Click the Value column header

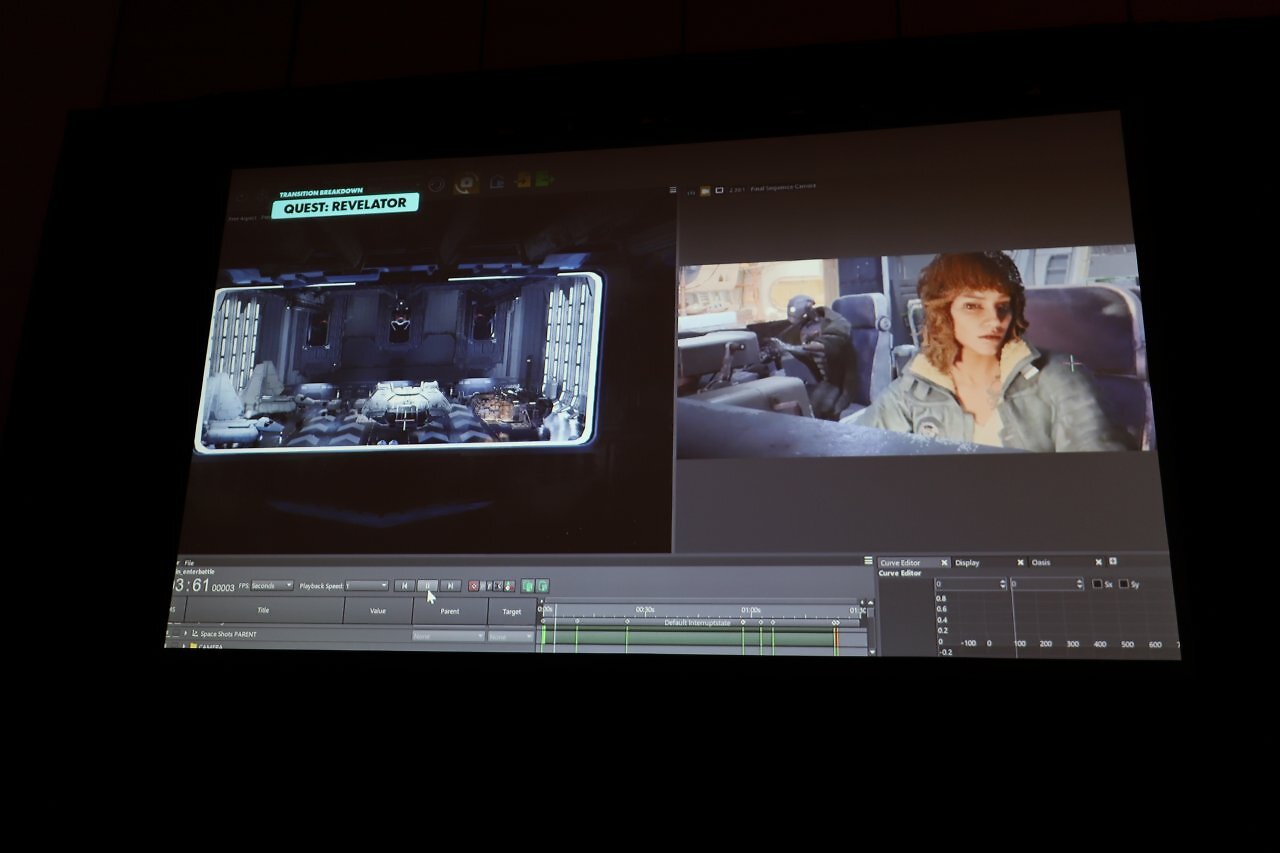378,610
